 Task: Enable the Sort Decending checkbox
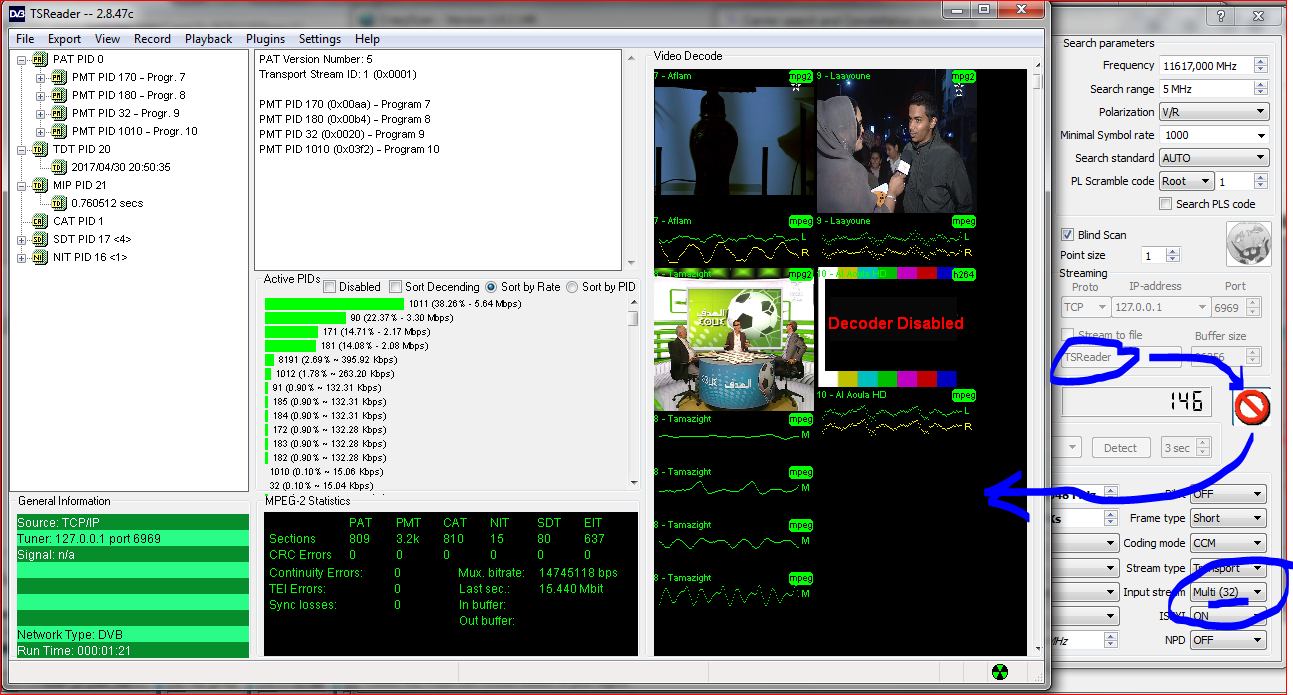395,287
